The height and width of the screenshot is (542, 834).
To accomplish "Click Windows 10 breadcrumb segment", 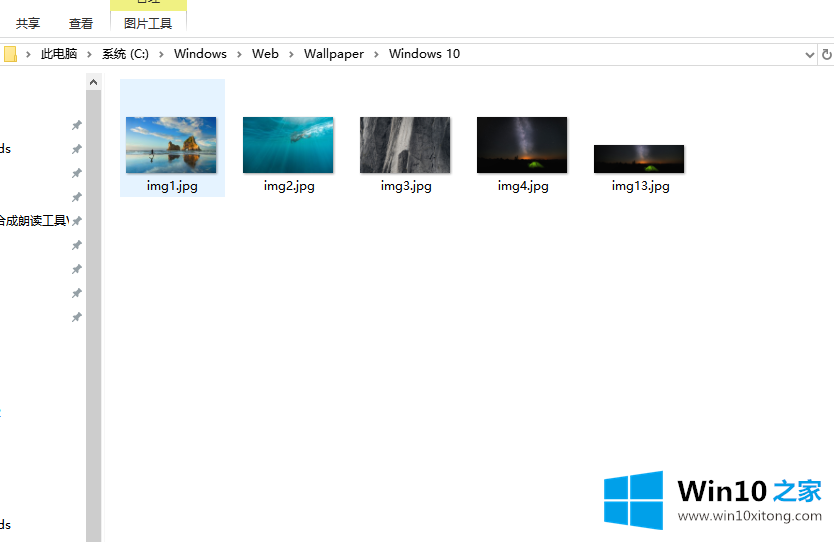I will (424, 54).
